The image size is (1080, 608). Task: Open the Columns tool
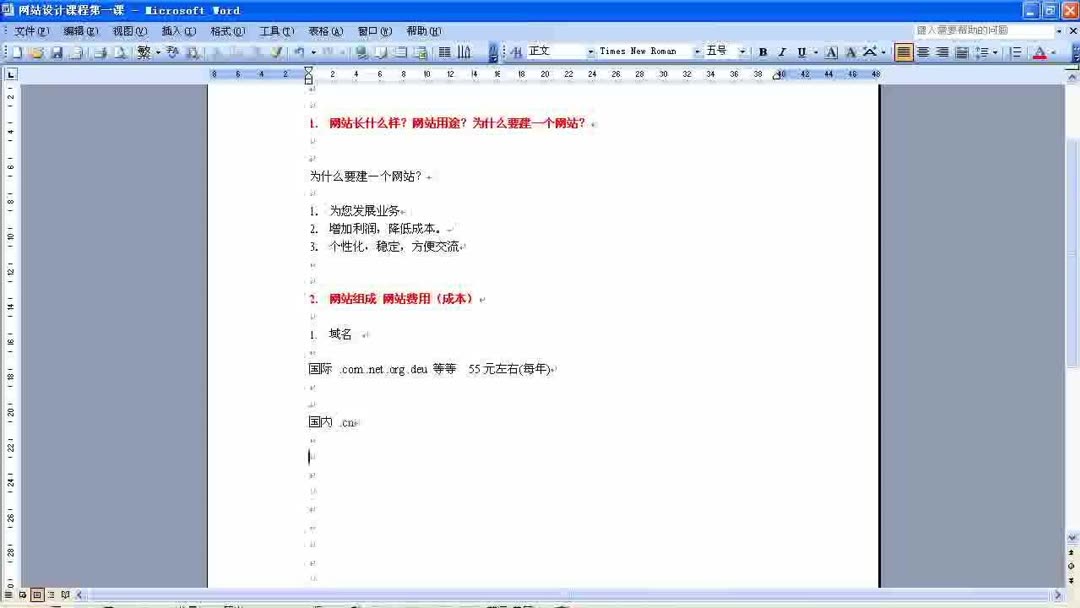(x=466, y=51)
